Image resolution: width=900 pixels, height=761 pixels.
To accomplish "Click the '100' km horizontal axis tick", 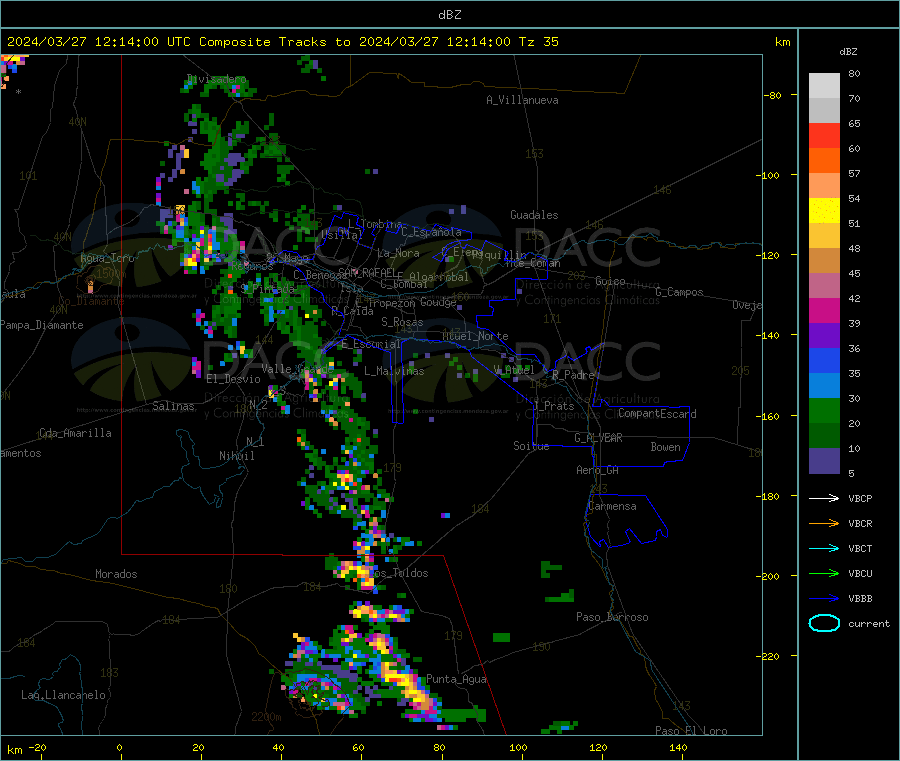I will tap(518, 747).
